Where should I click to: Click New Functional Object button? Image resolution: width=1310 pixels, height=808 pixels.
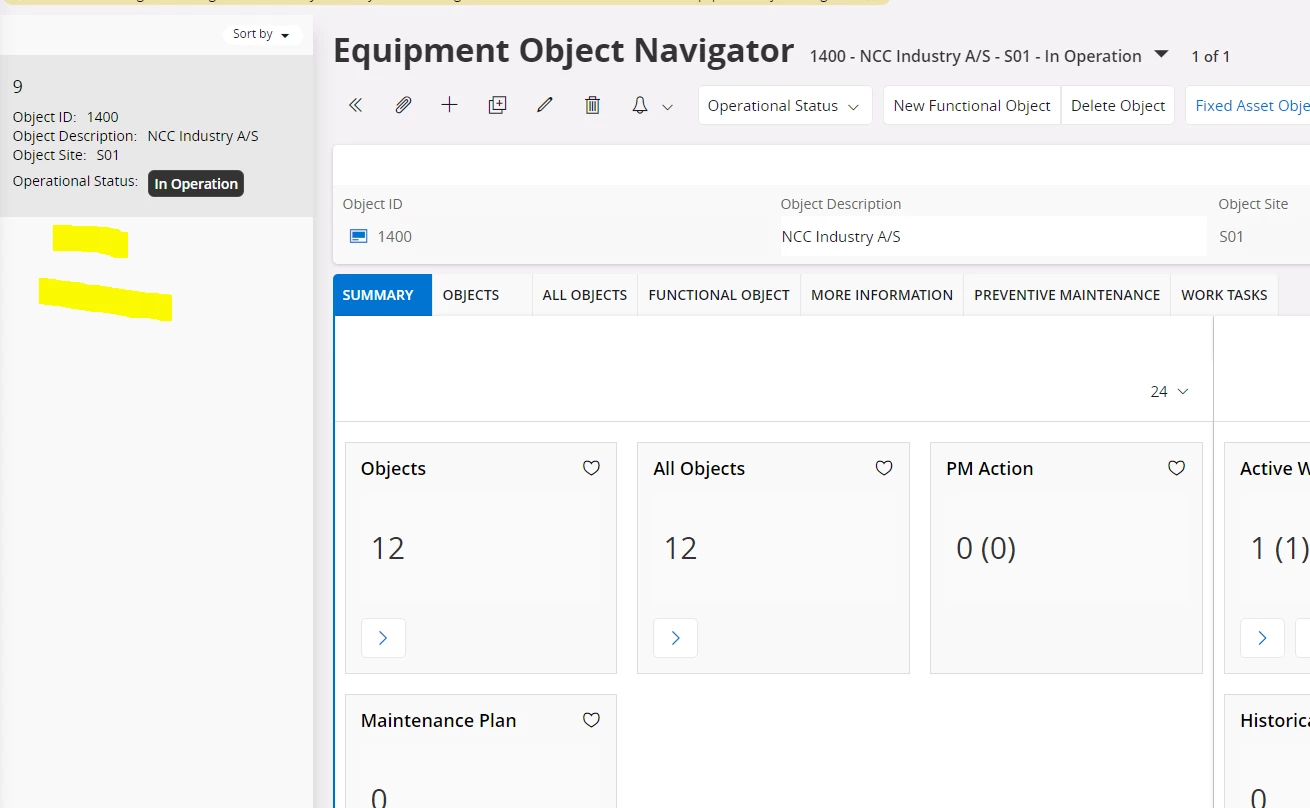point(972,105)
